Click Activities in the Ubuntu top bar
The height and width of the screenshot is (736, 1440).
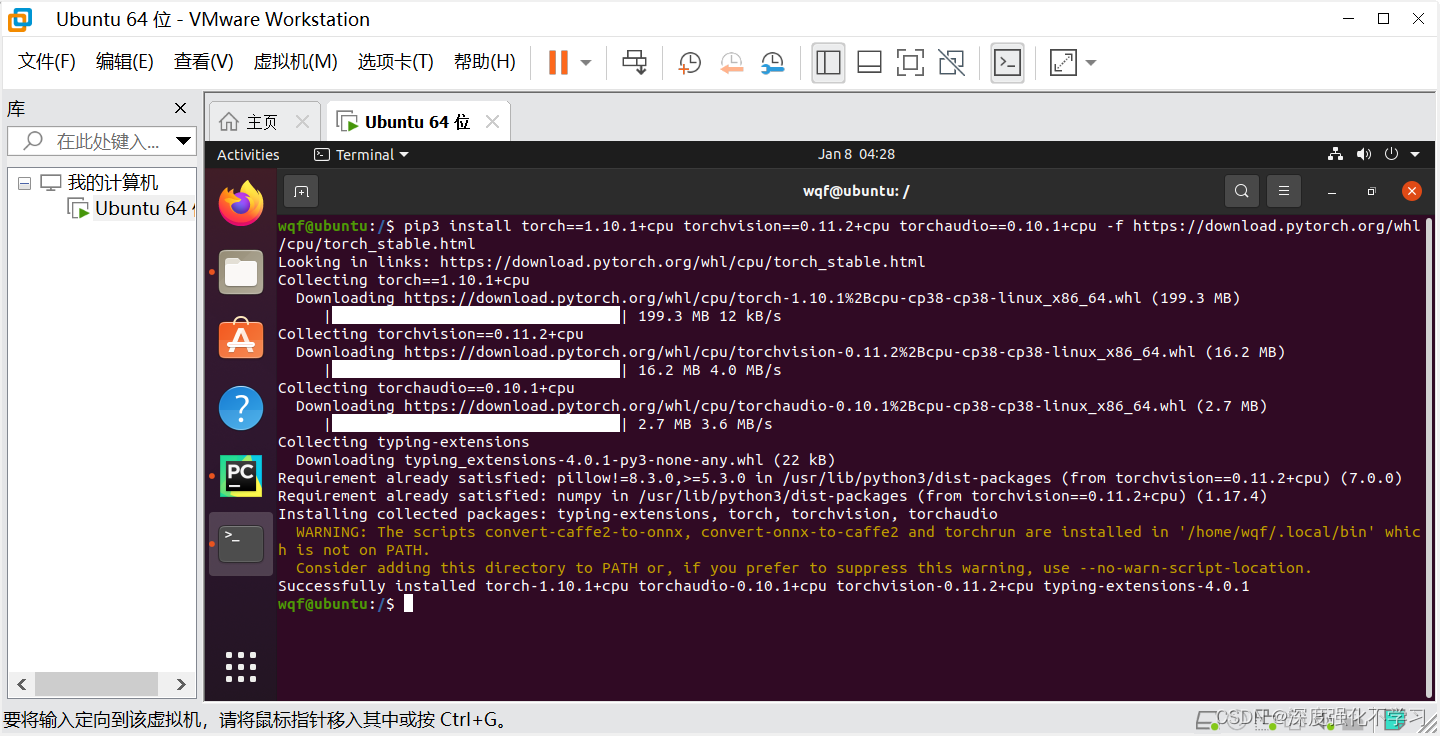click(248, 154)
